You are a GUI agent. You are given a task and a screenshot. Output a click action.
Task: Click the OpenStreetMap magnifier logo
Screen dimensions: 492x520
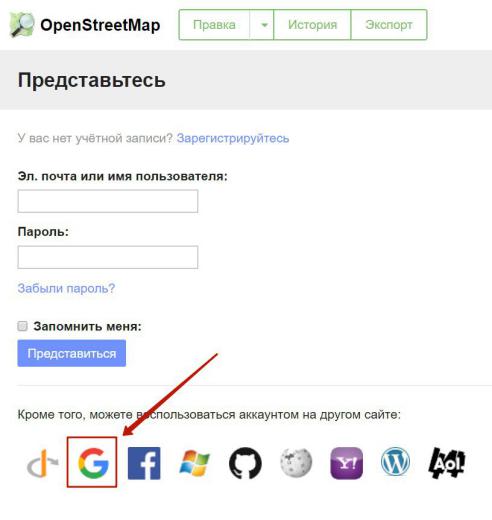(22, 25)
